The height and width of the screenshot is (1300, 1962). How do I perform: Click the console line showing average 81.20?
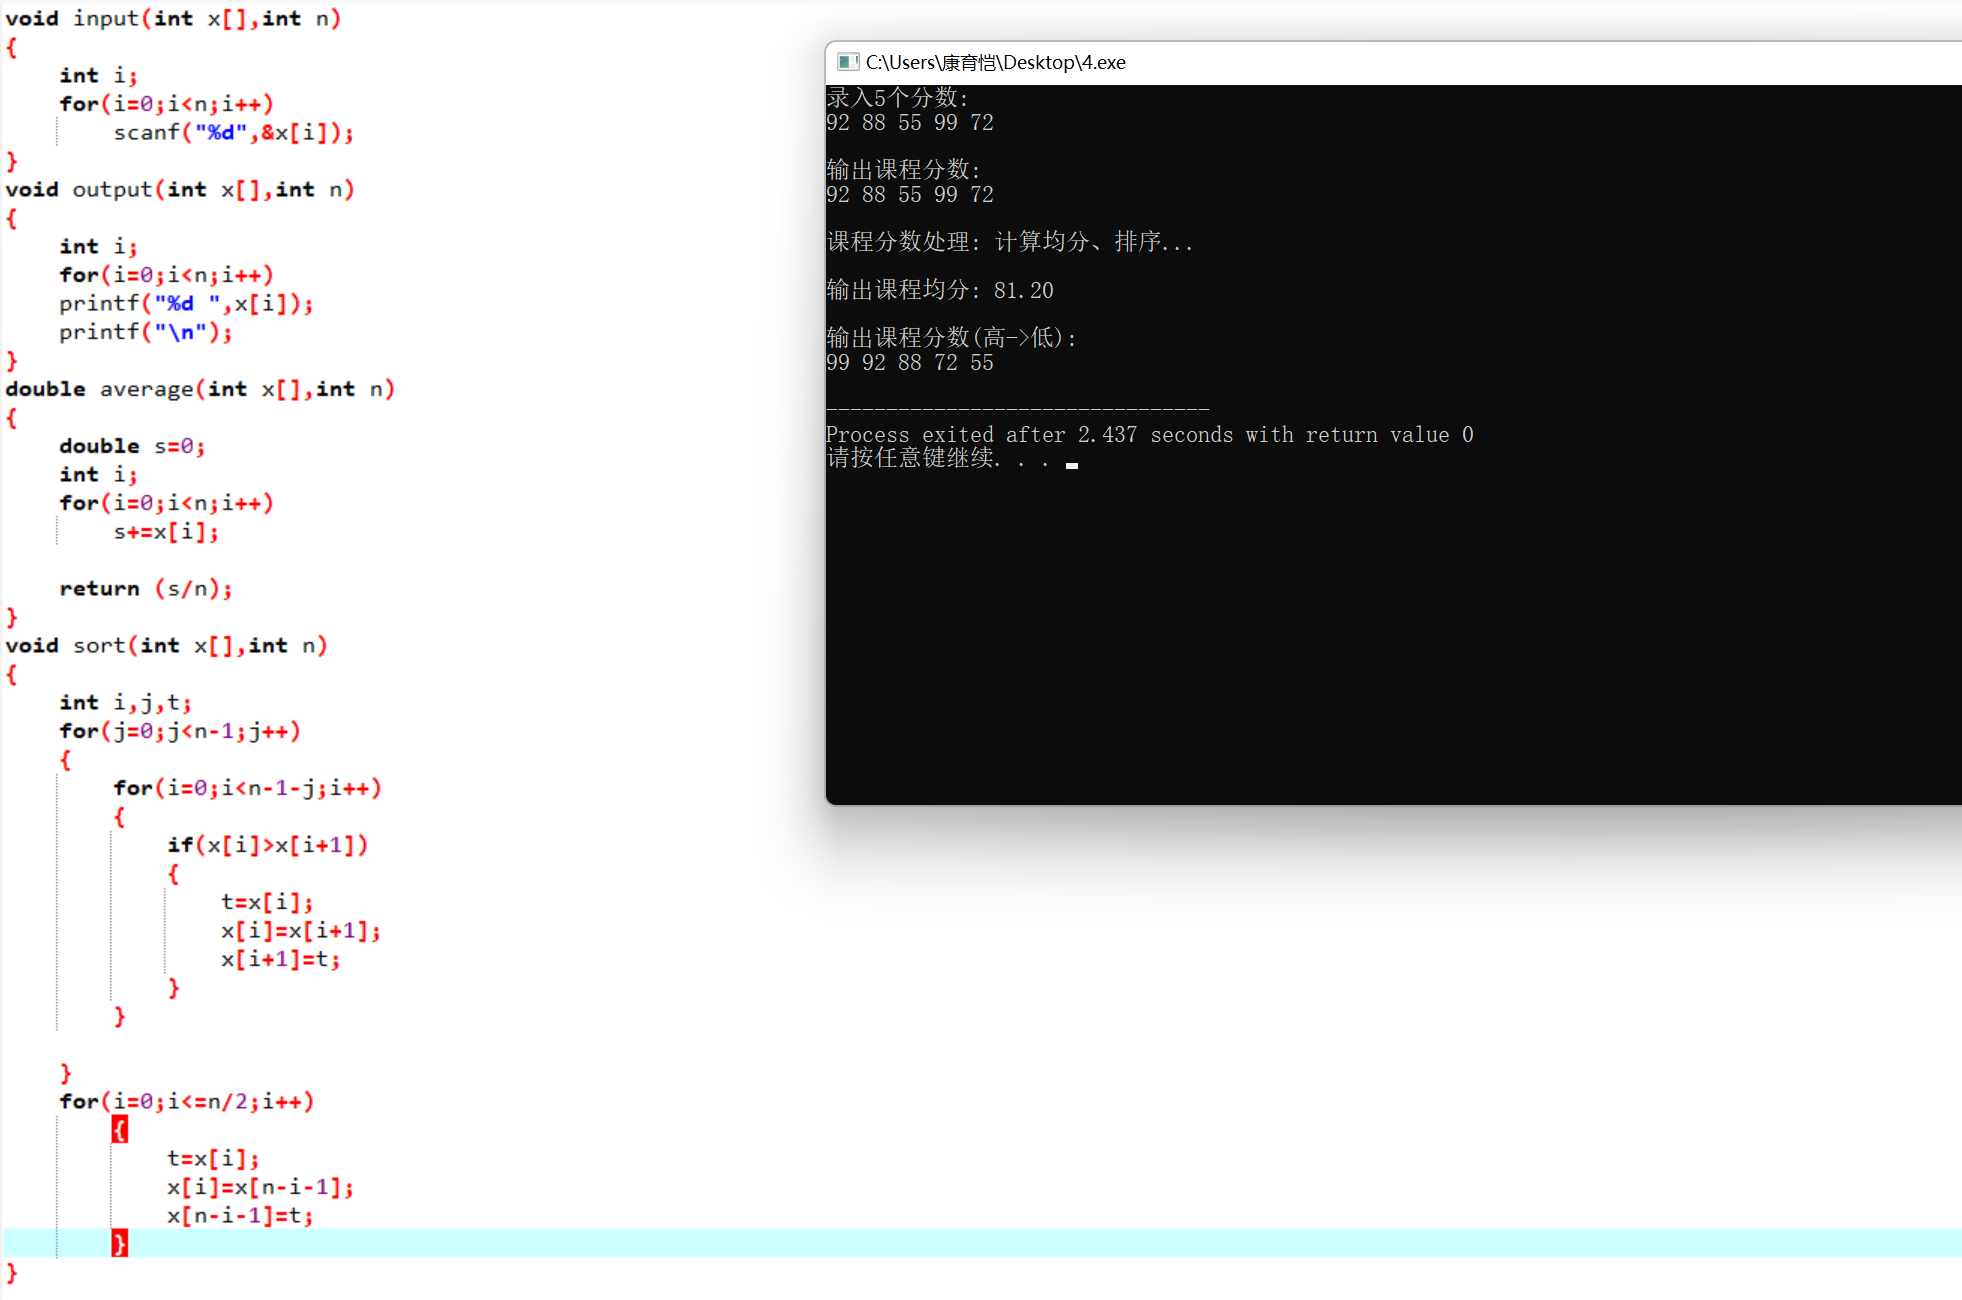[939, 290]
